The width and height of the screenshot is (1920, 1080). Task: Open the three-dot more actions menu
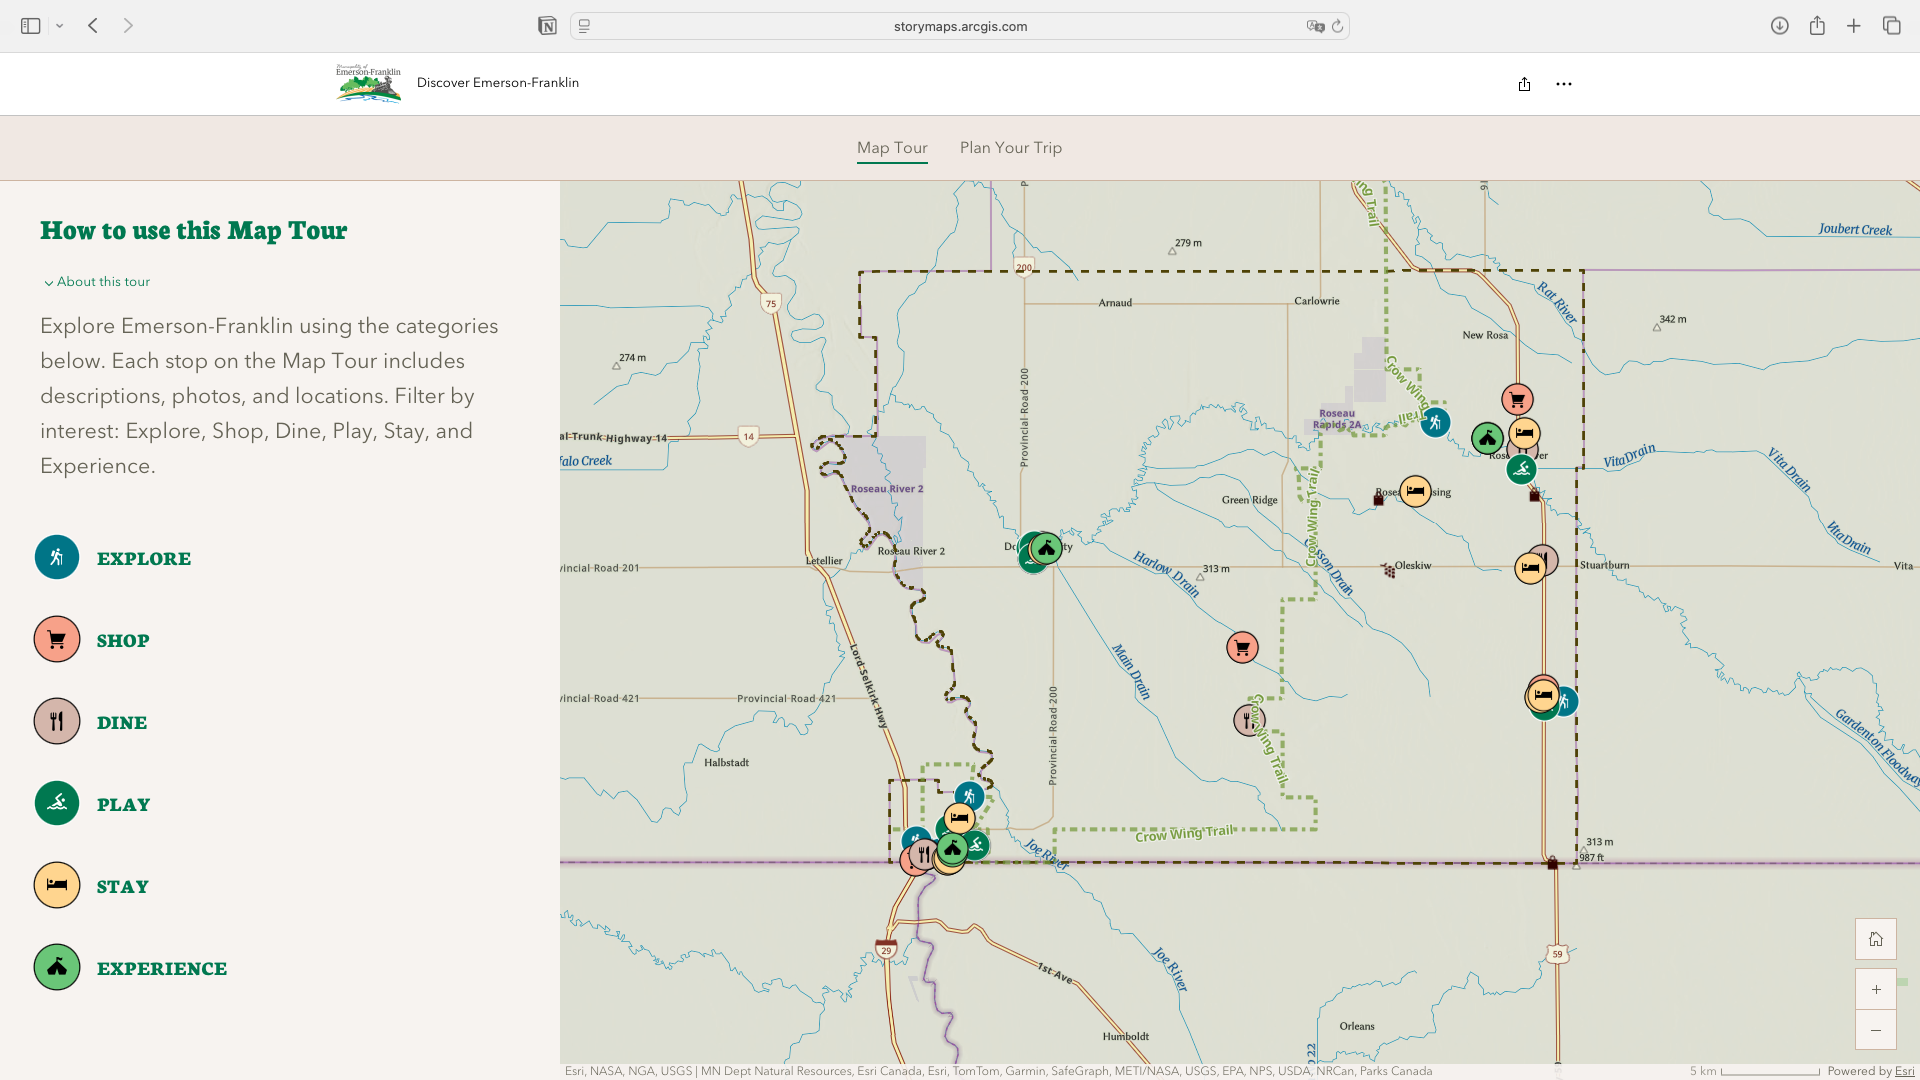pyautogui.click(x=1564, y=84)
